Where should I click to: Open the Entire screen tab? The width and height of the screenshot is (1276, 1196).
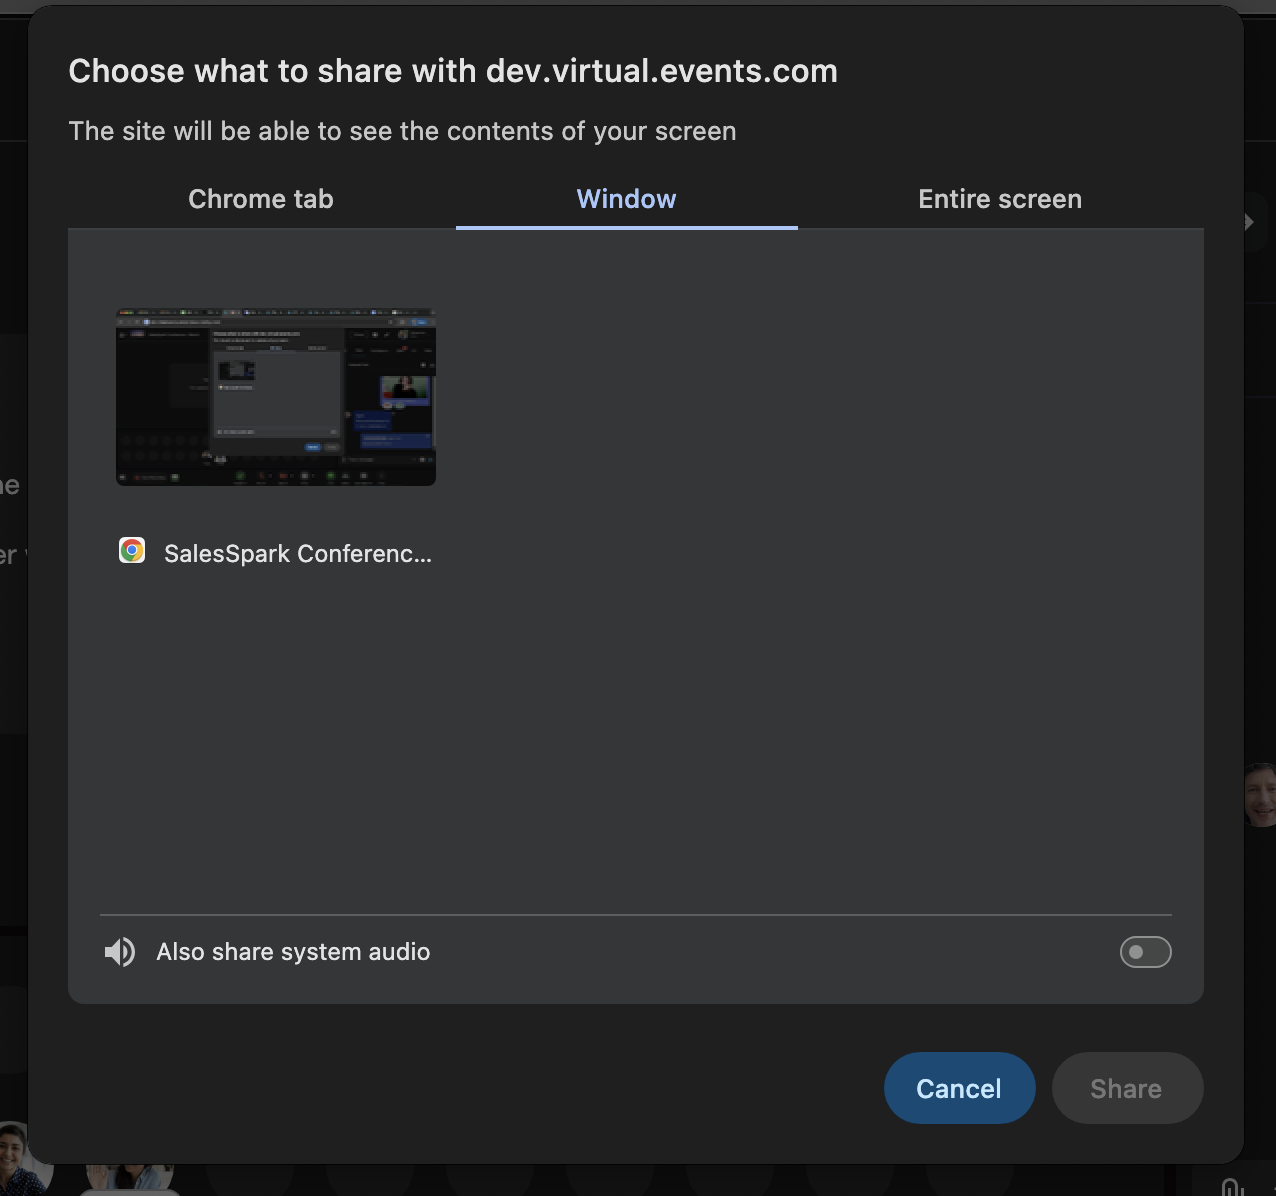tap(999, 199)
